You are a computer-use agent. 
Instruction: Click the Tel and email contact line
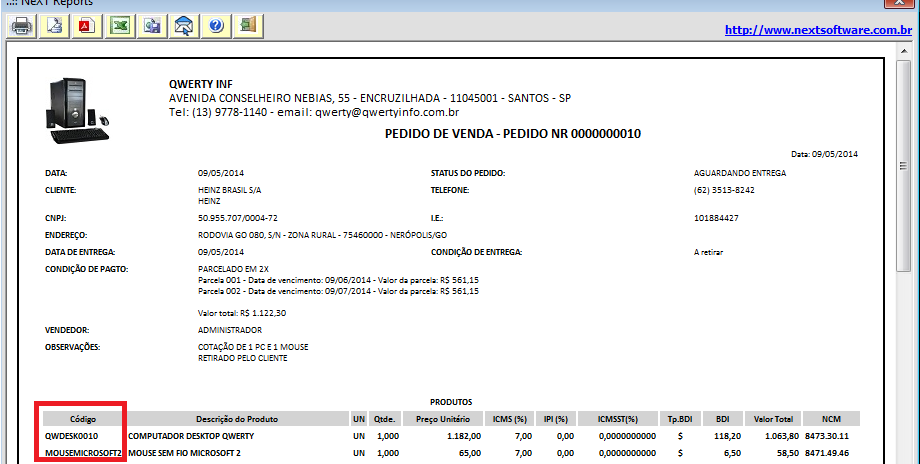point(314,112)
